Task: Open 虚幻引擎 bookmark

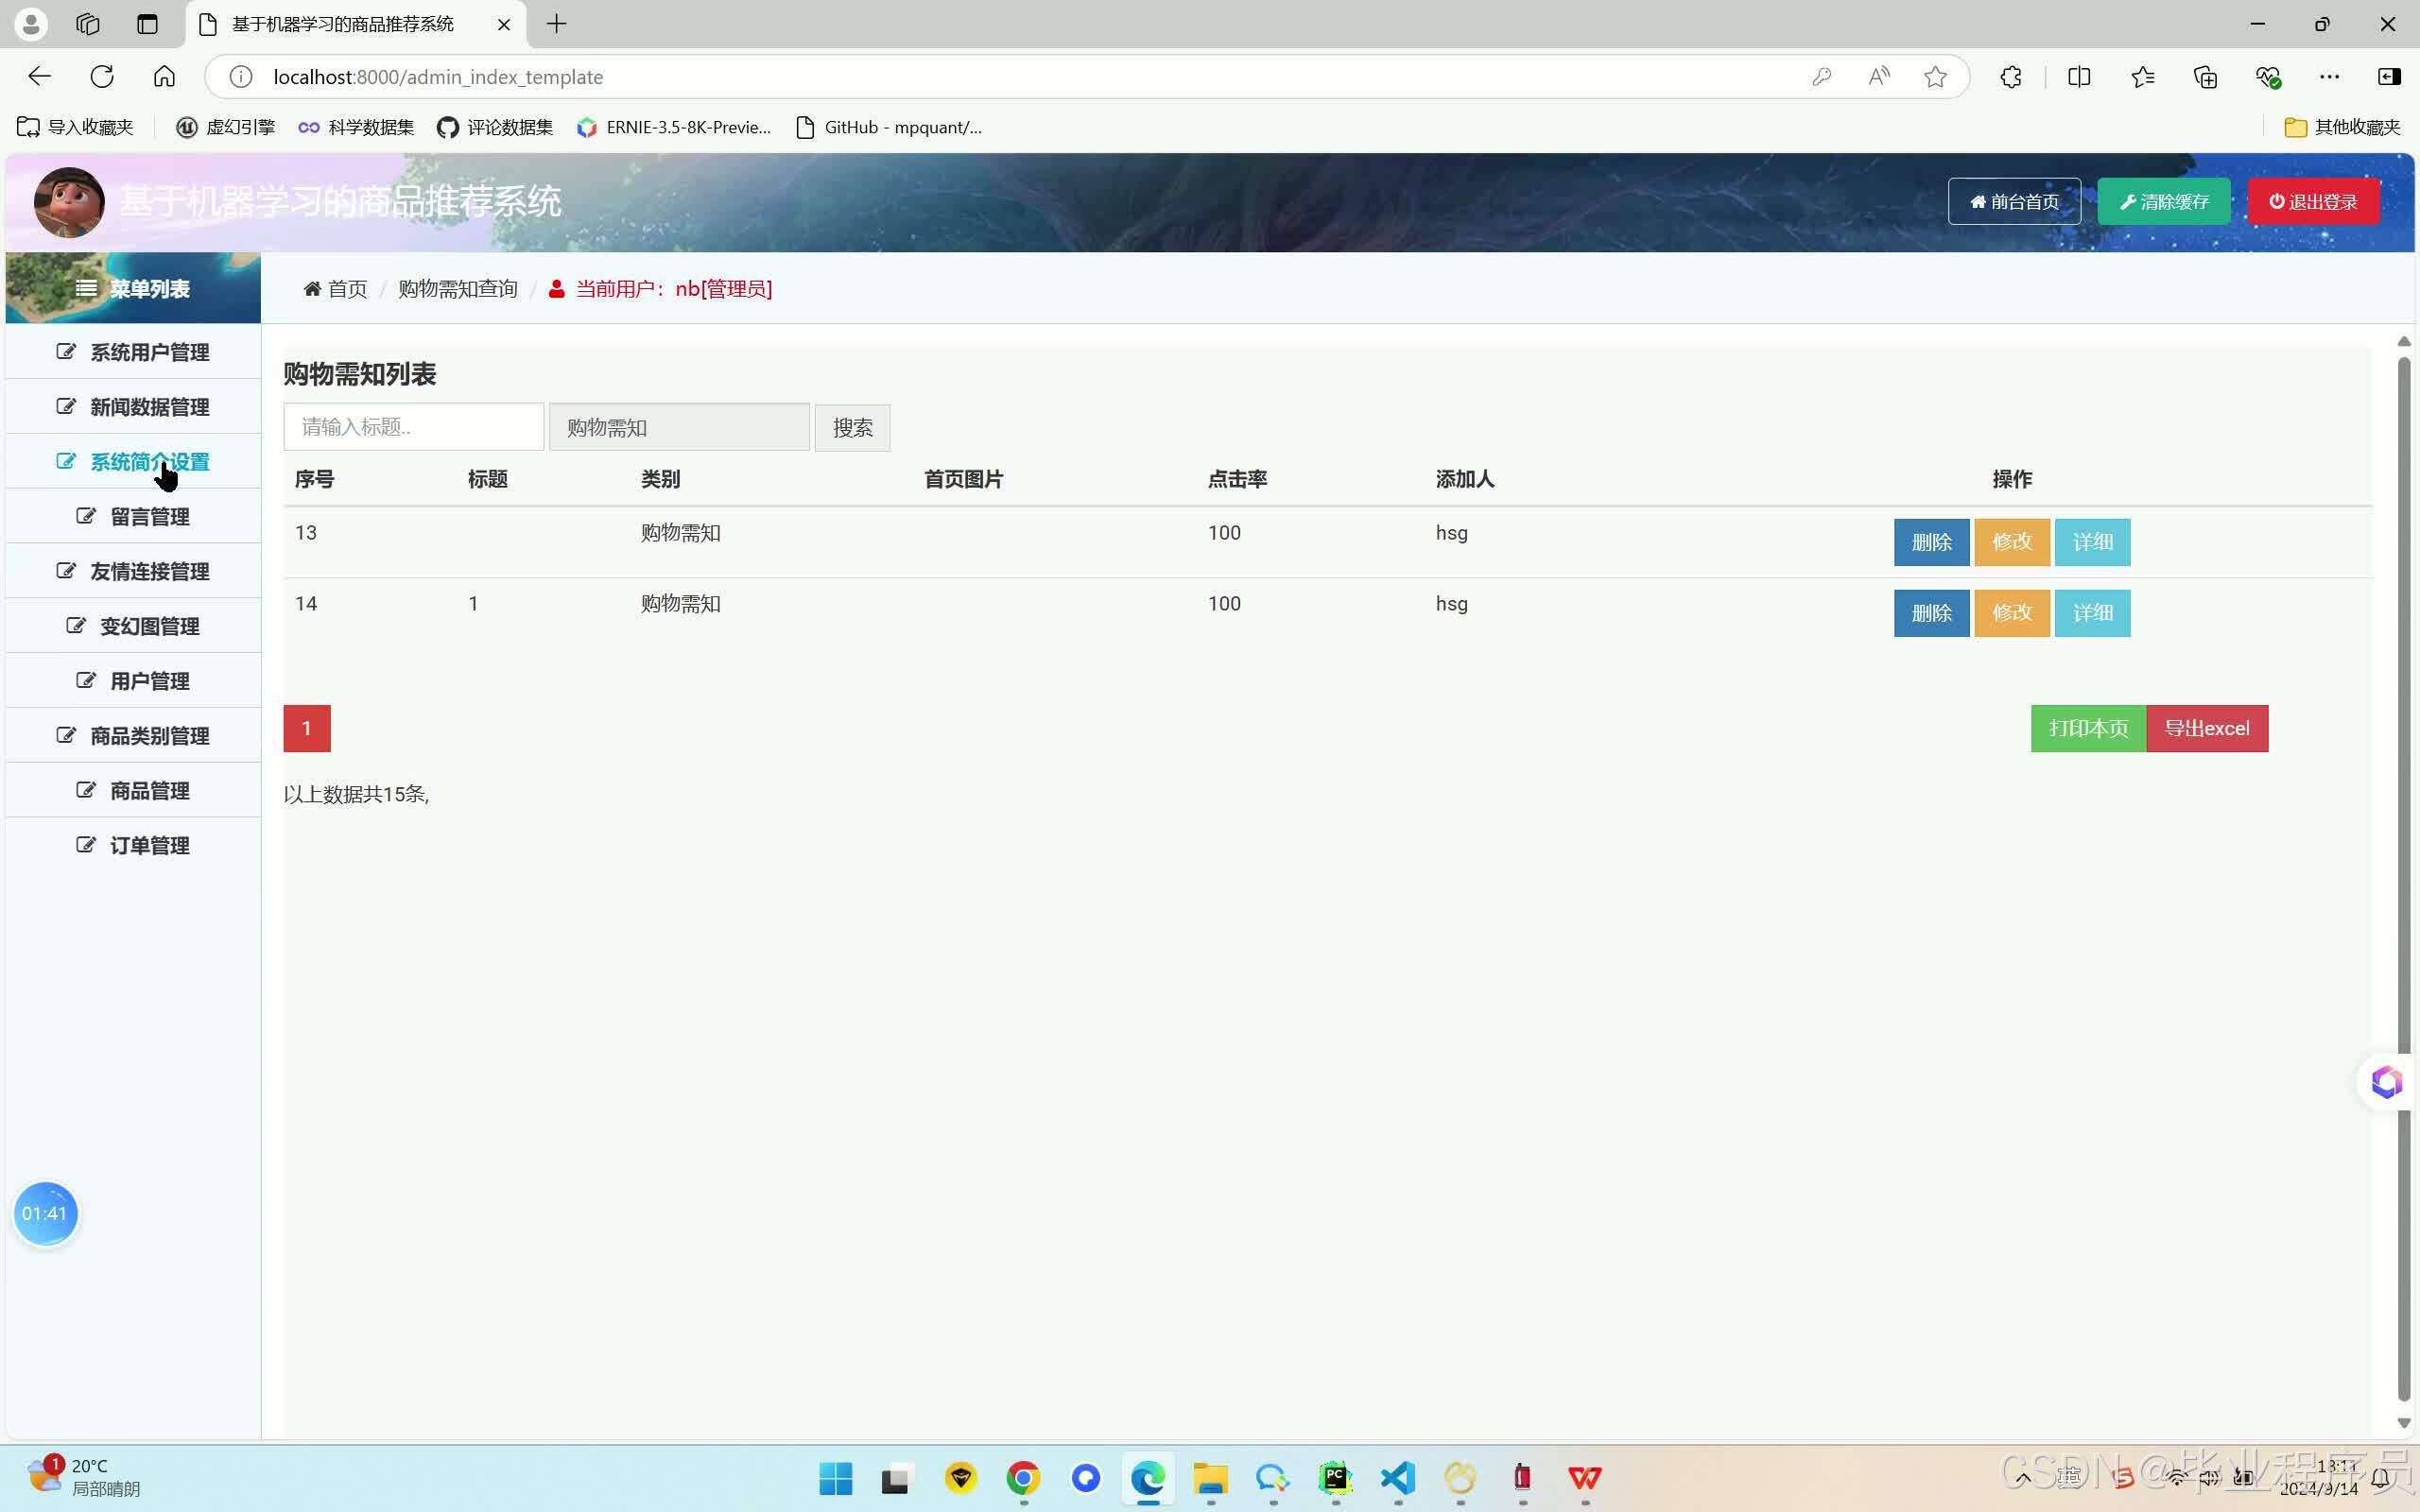Action: [x=225, y=127]
